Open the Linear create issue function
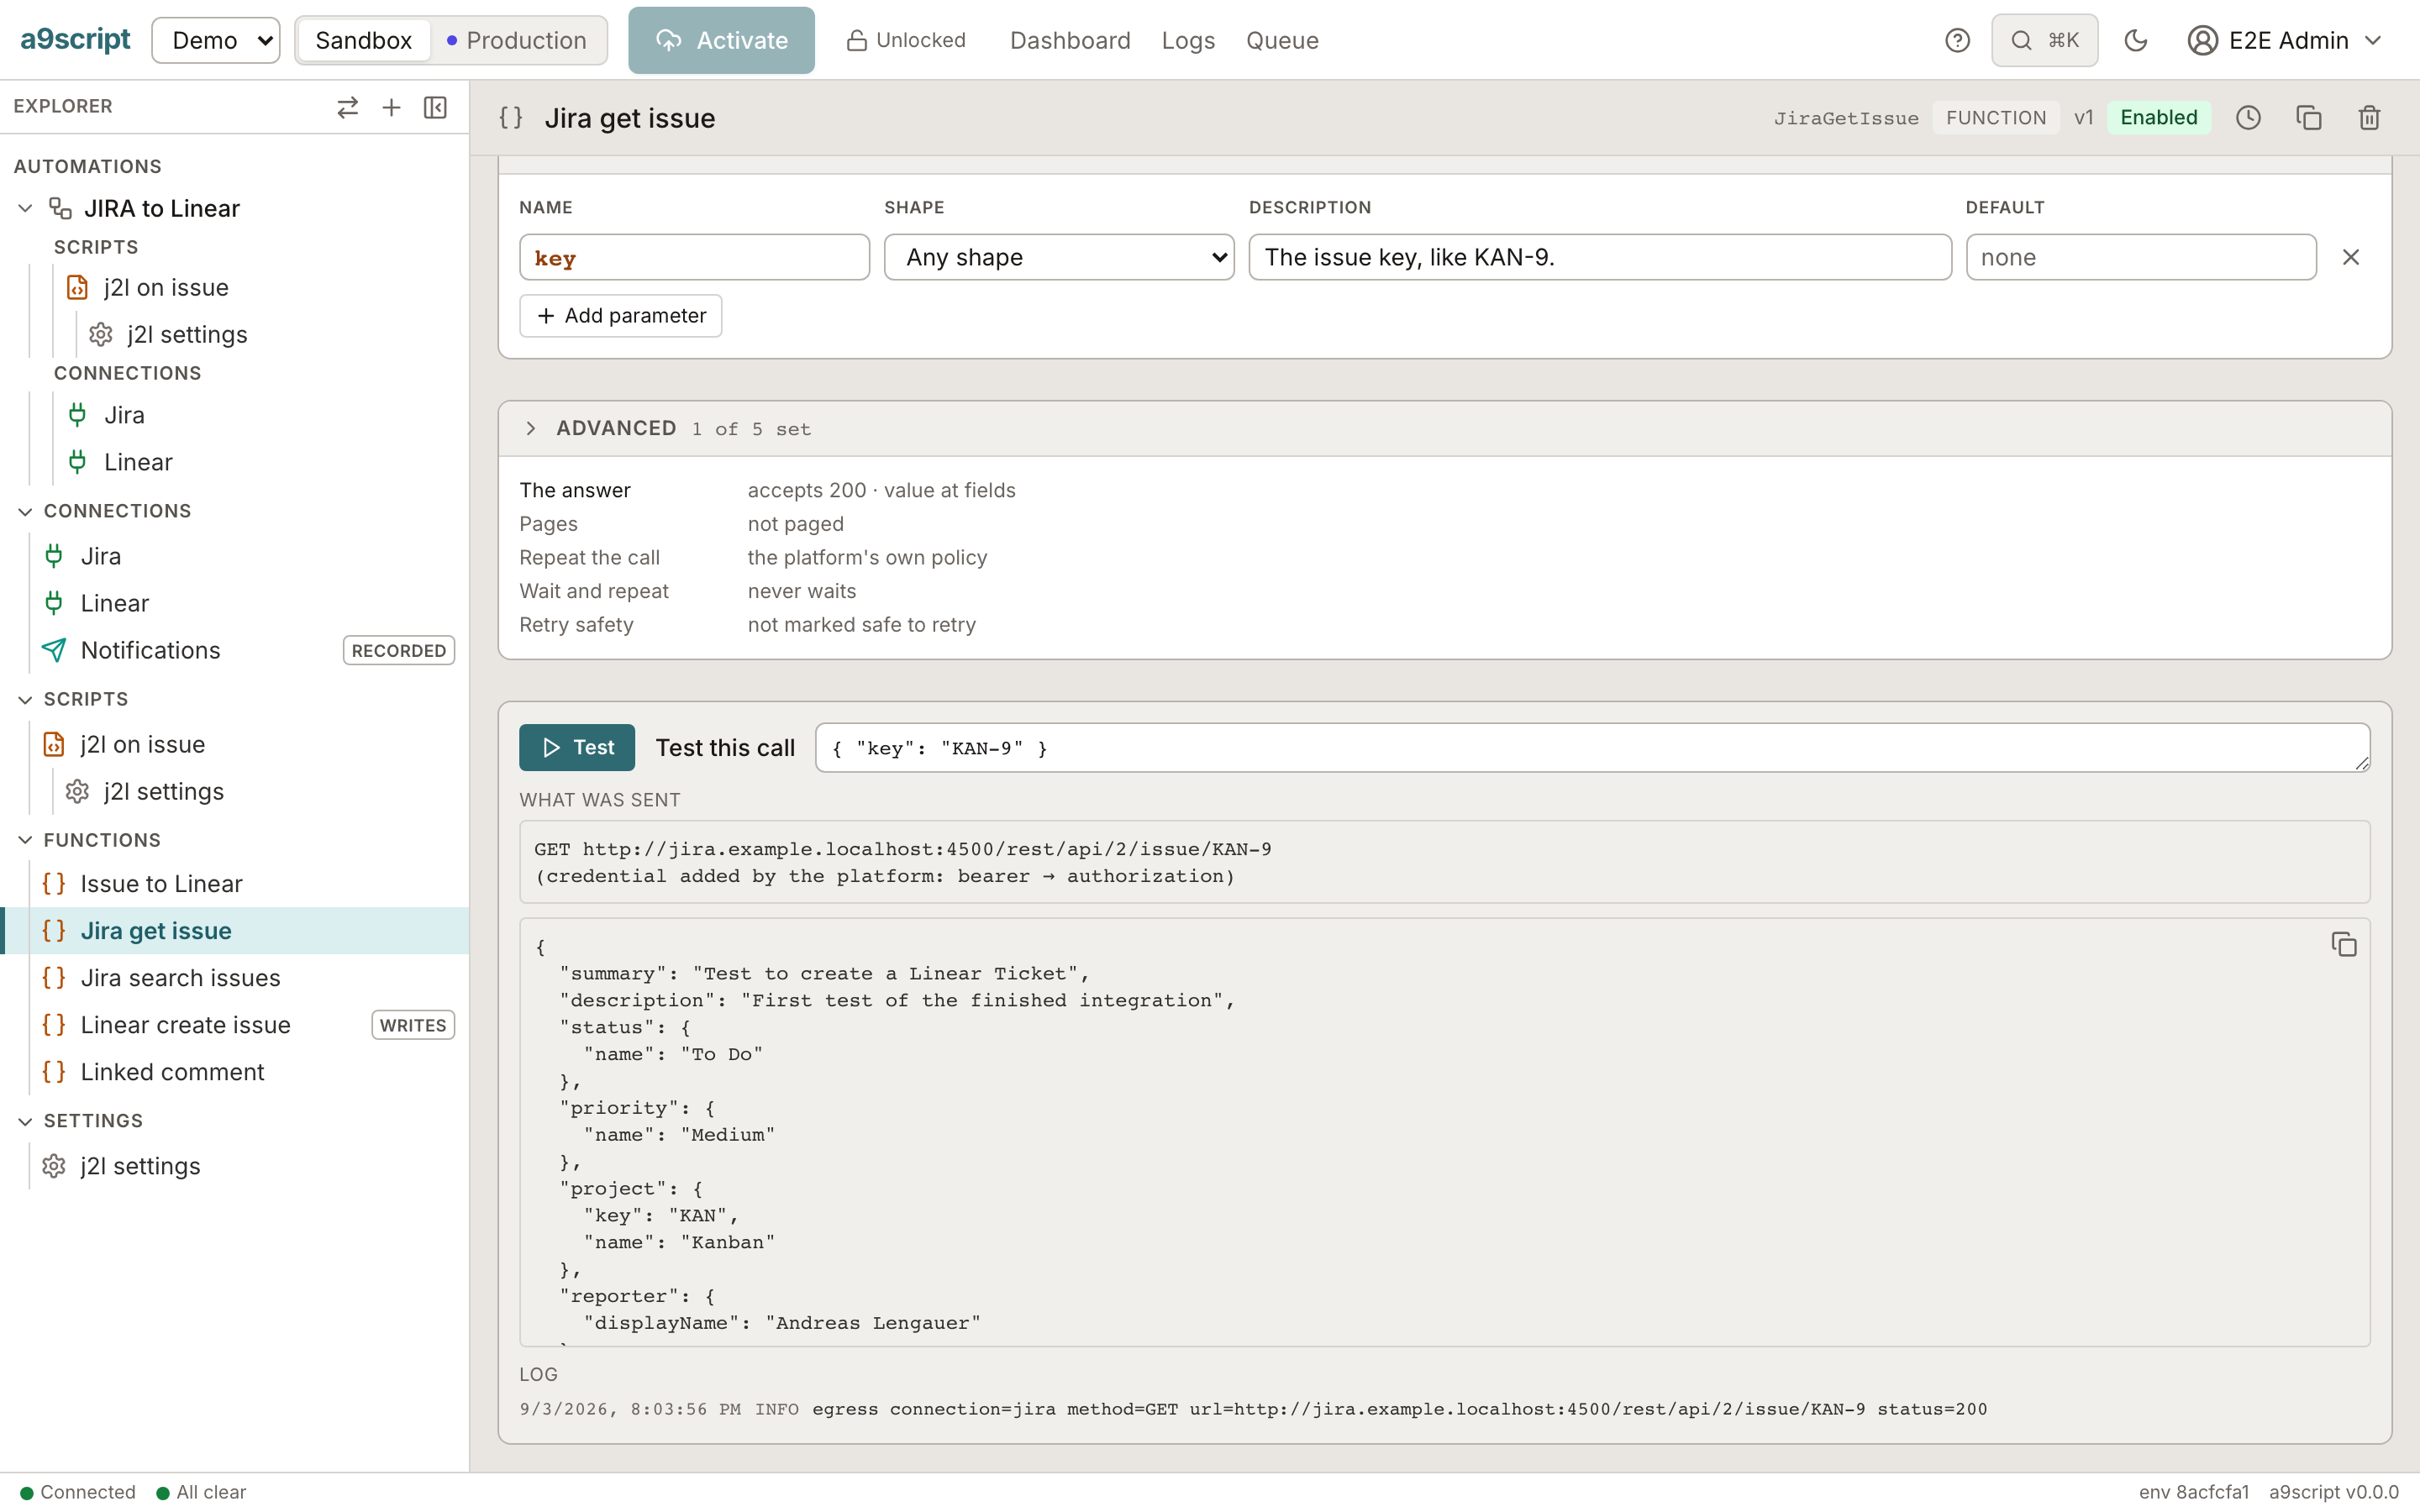The height and width of the screenshot is (1512, 2420). [185, 1024]
